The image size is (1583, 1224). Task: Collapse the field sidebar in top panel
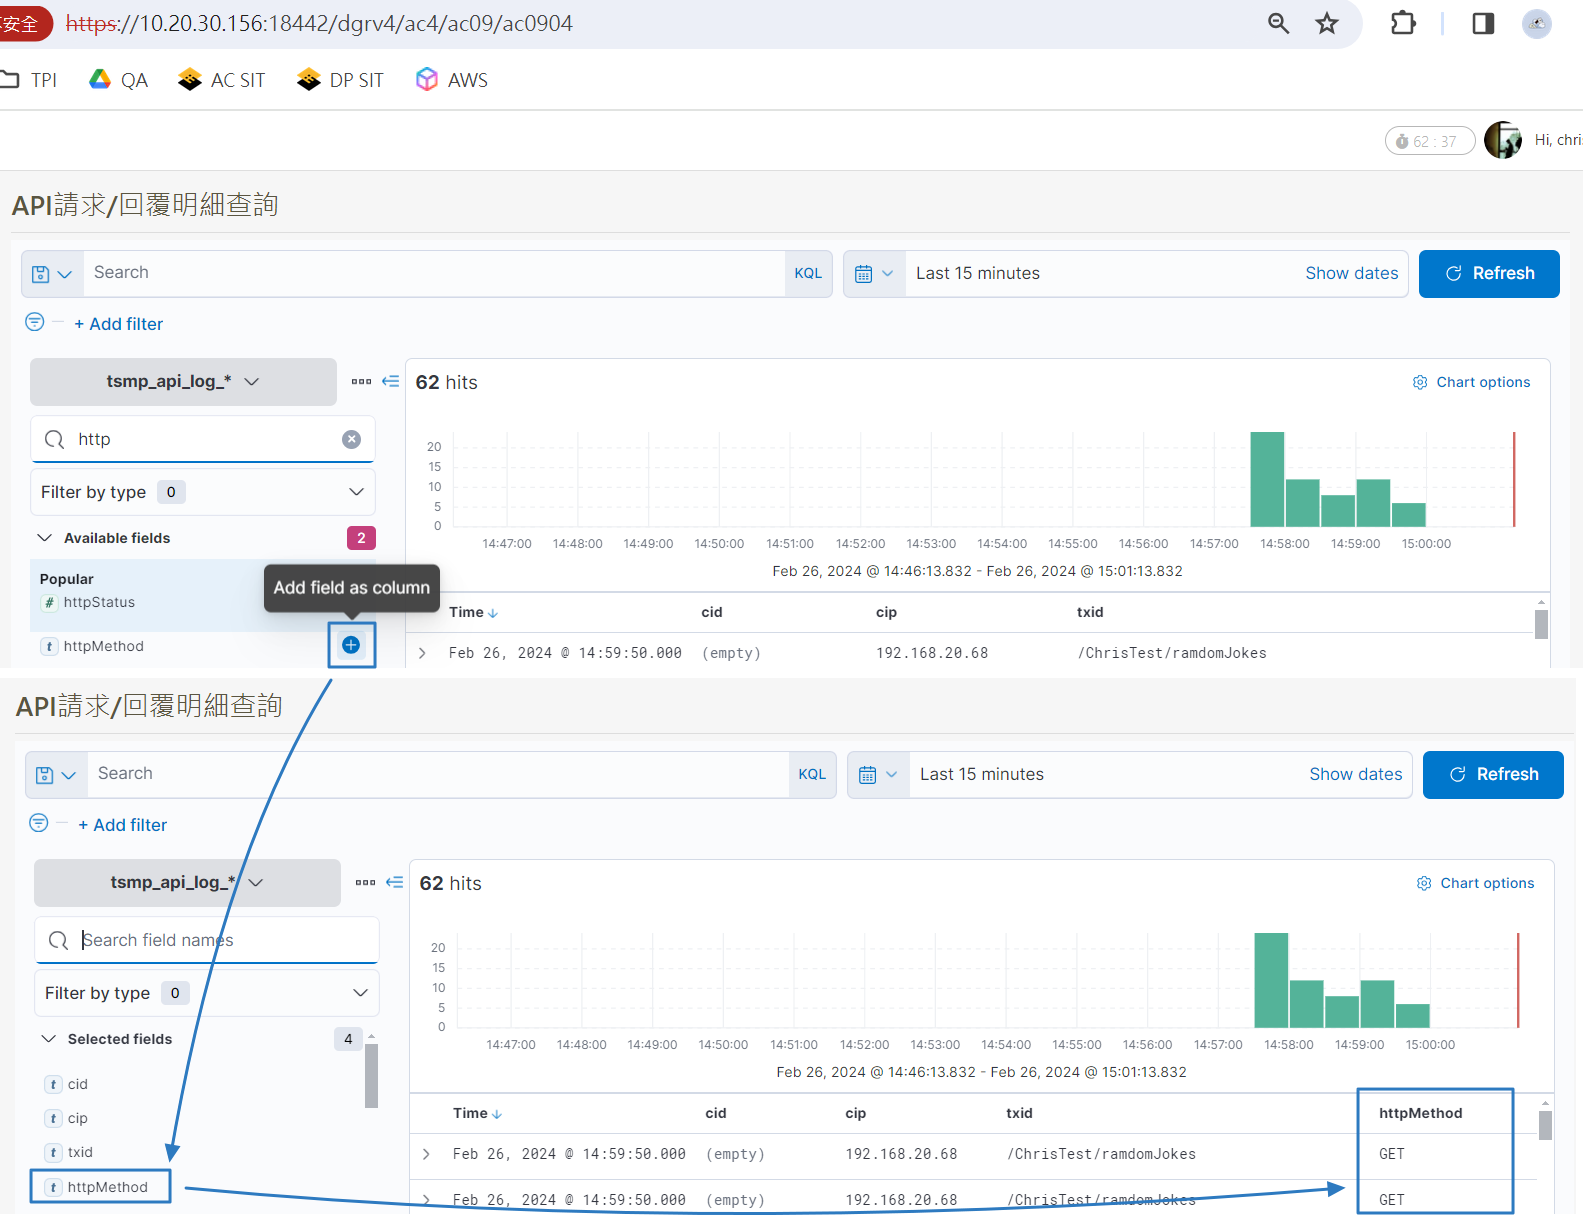[391, 382]
